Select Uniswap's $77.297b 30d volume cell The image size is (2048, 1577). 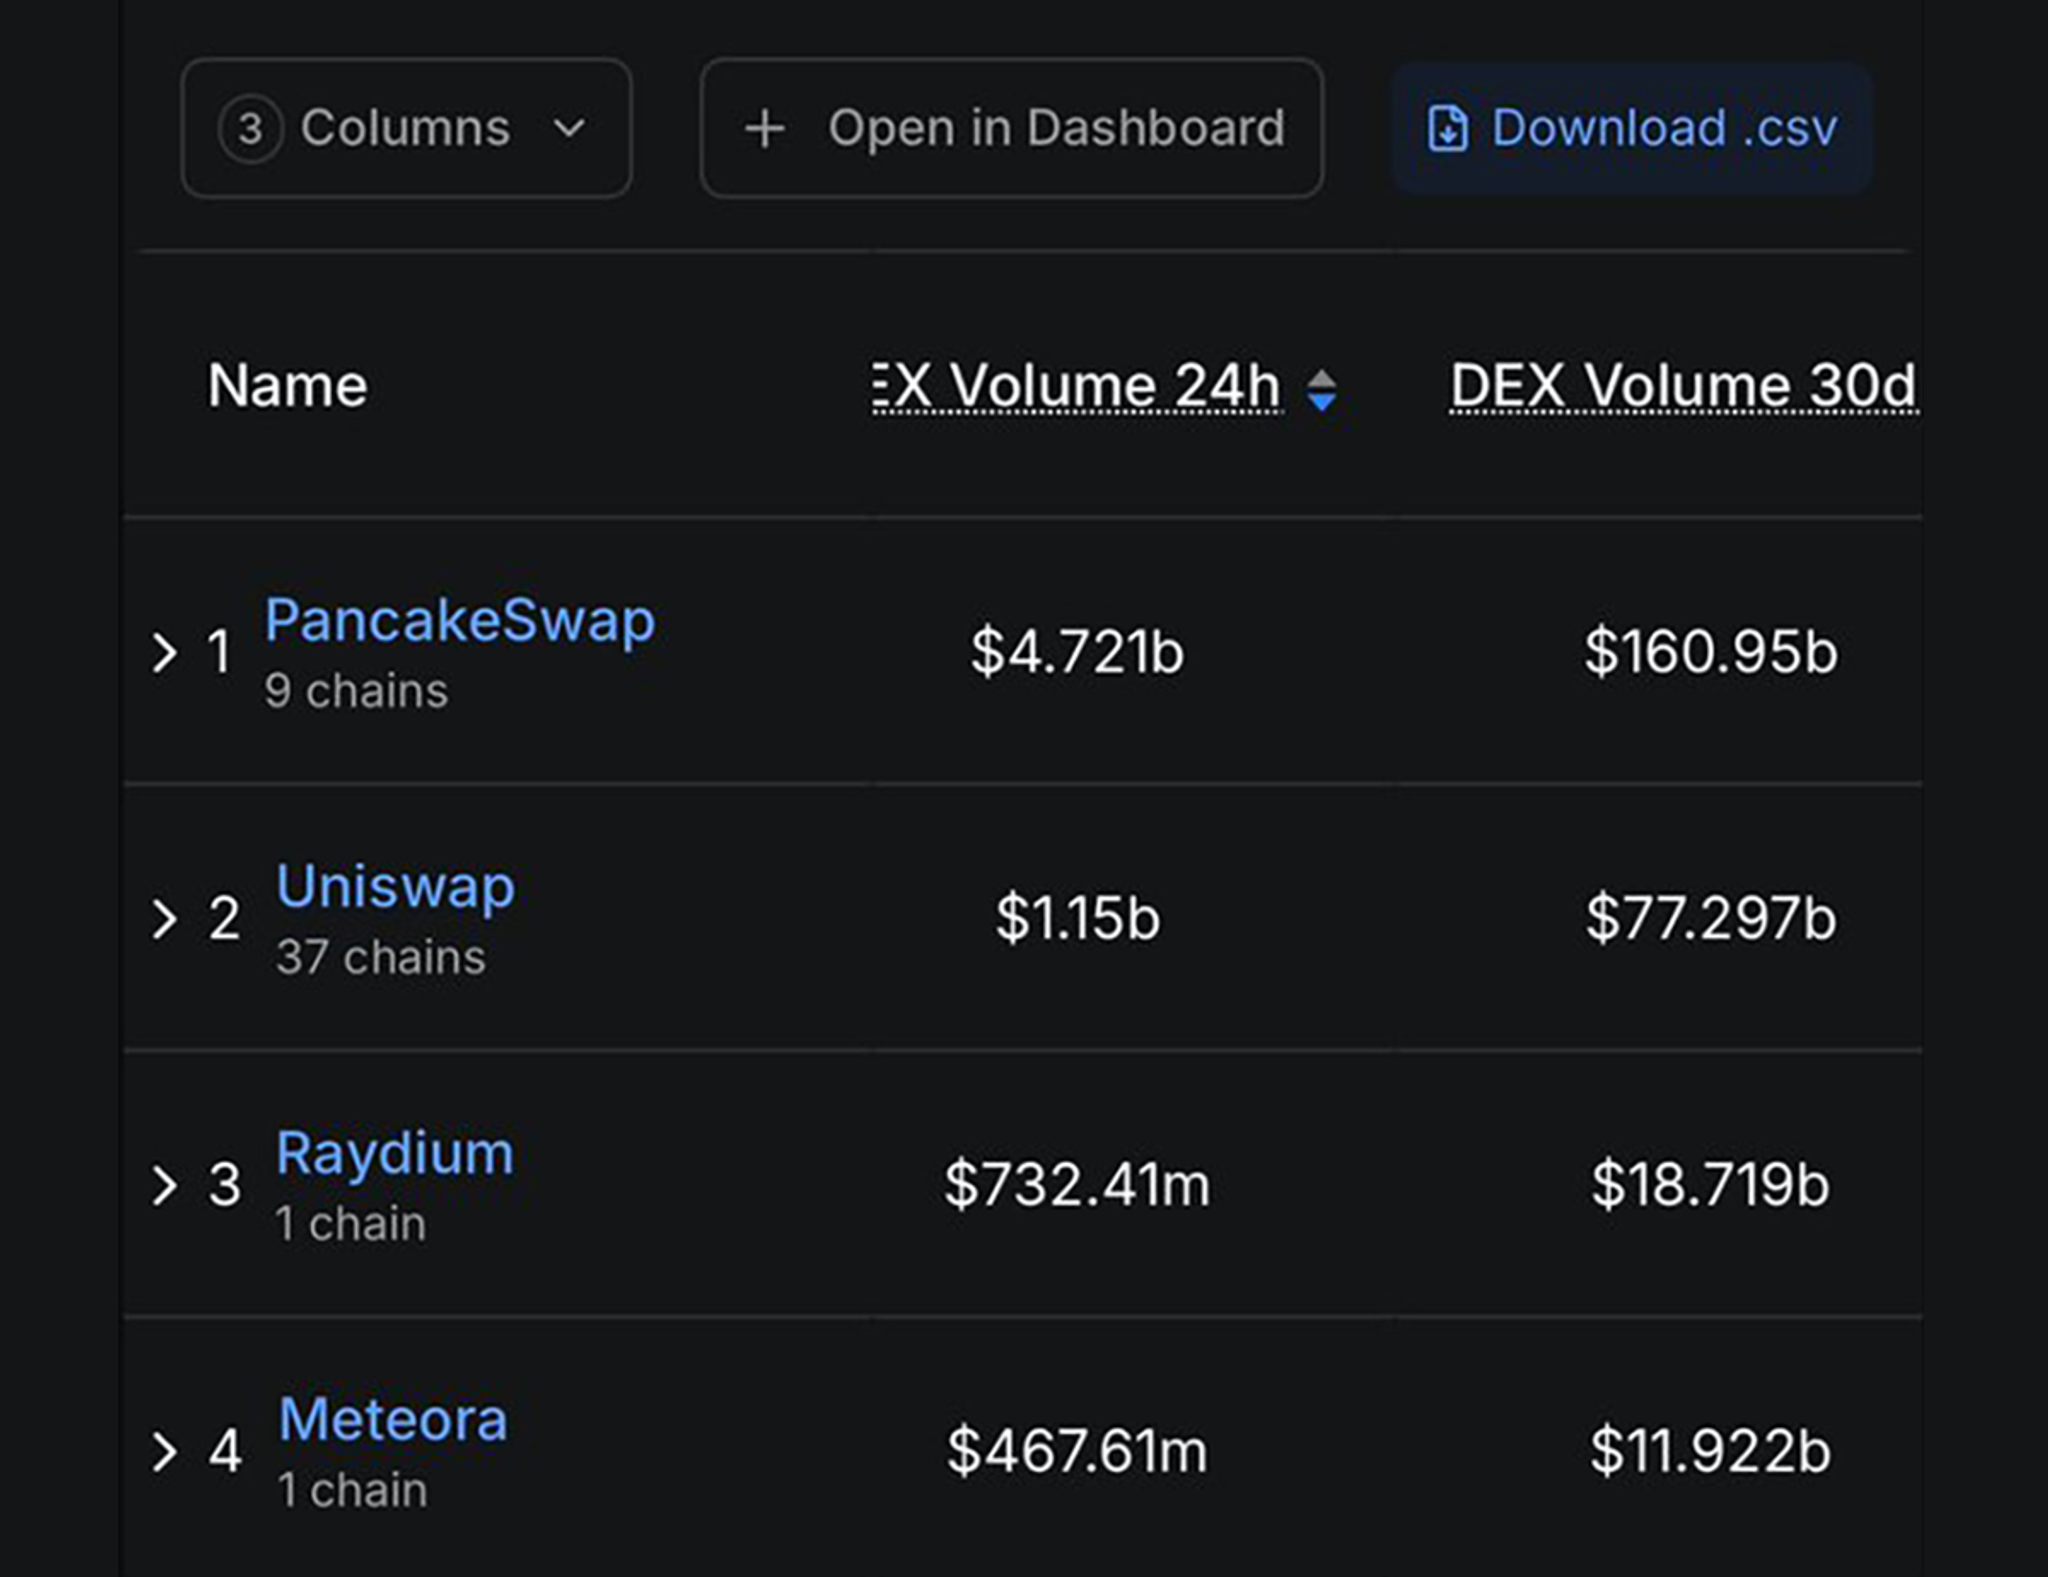pyautogui.click(x=1711, y=918)
